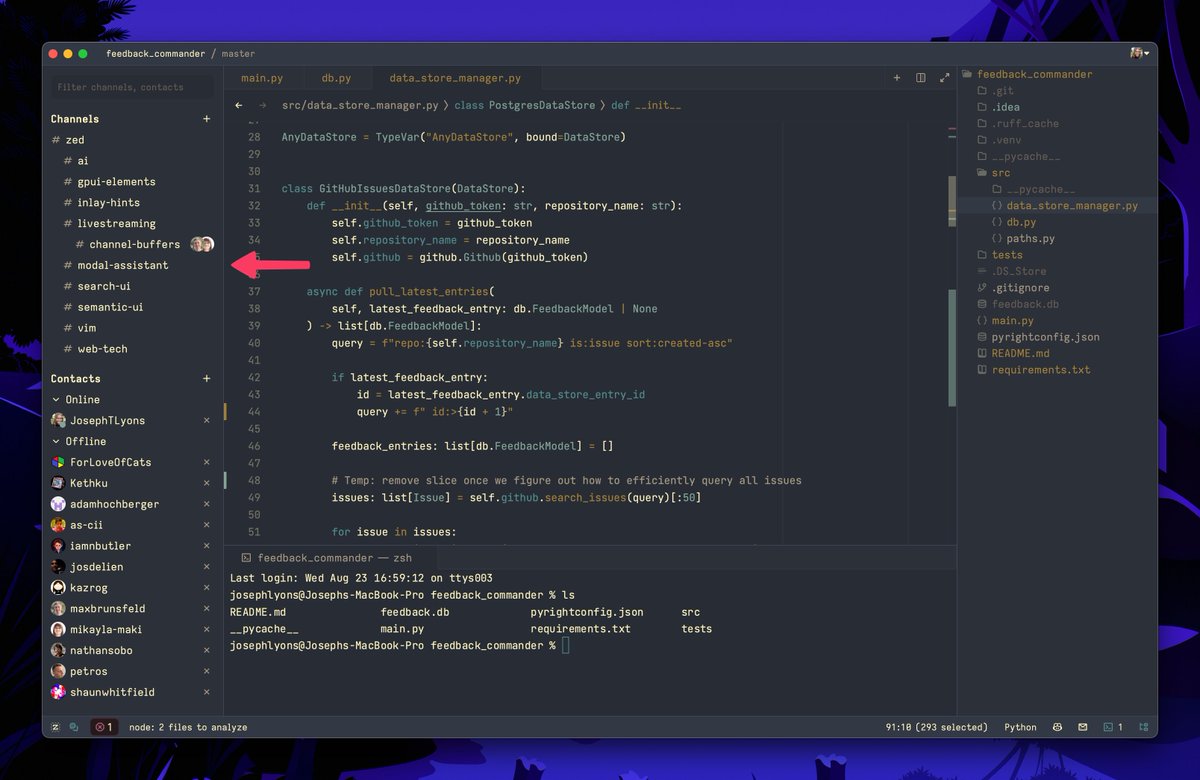Remove contact JosephTLyons with its x
Viewport: 1200px width, 780px height.
(207, 421)
